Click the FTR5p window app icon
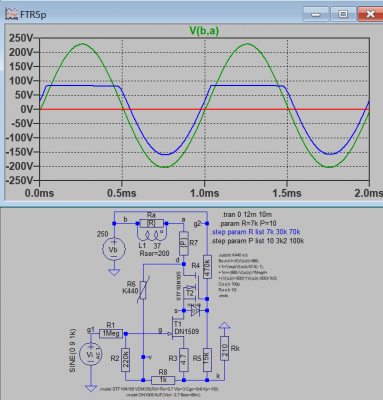This screenshot has height=400, width=383. coord(11,14)
